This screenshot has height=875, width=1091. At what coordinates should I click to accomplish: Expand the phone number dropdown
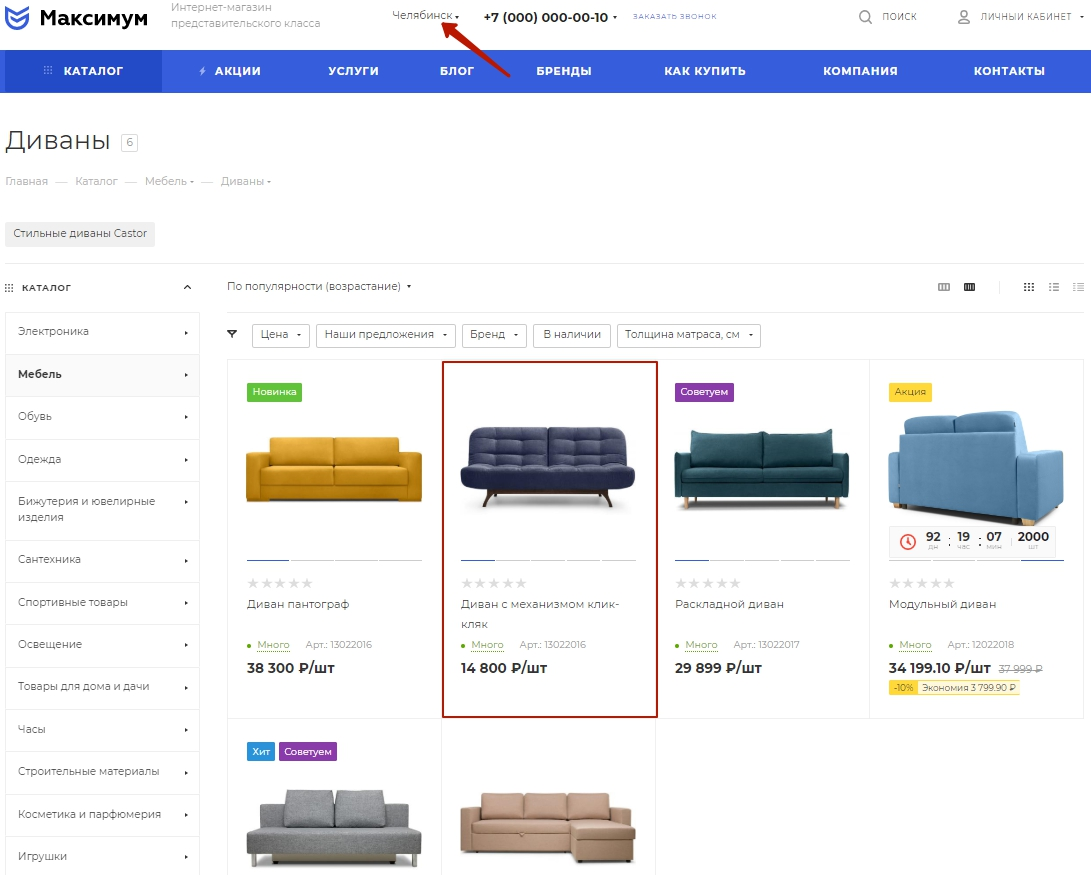pyautogui.click(x=615, y=18)
